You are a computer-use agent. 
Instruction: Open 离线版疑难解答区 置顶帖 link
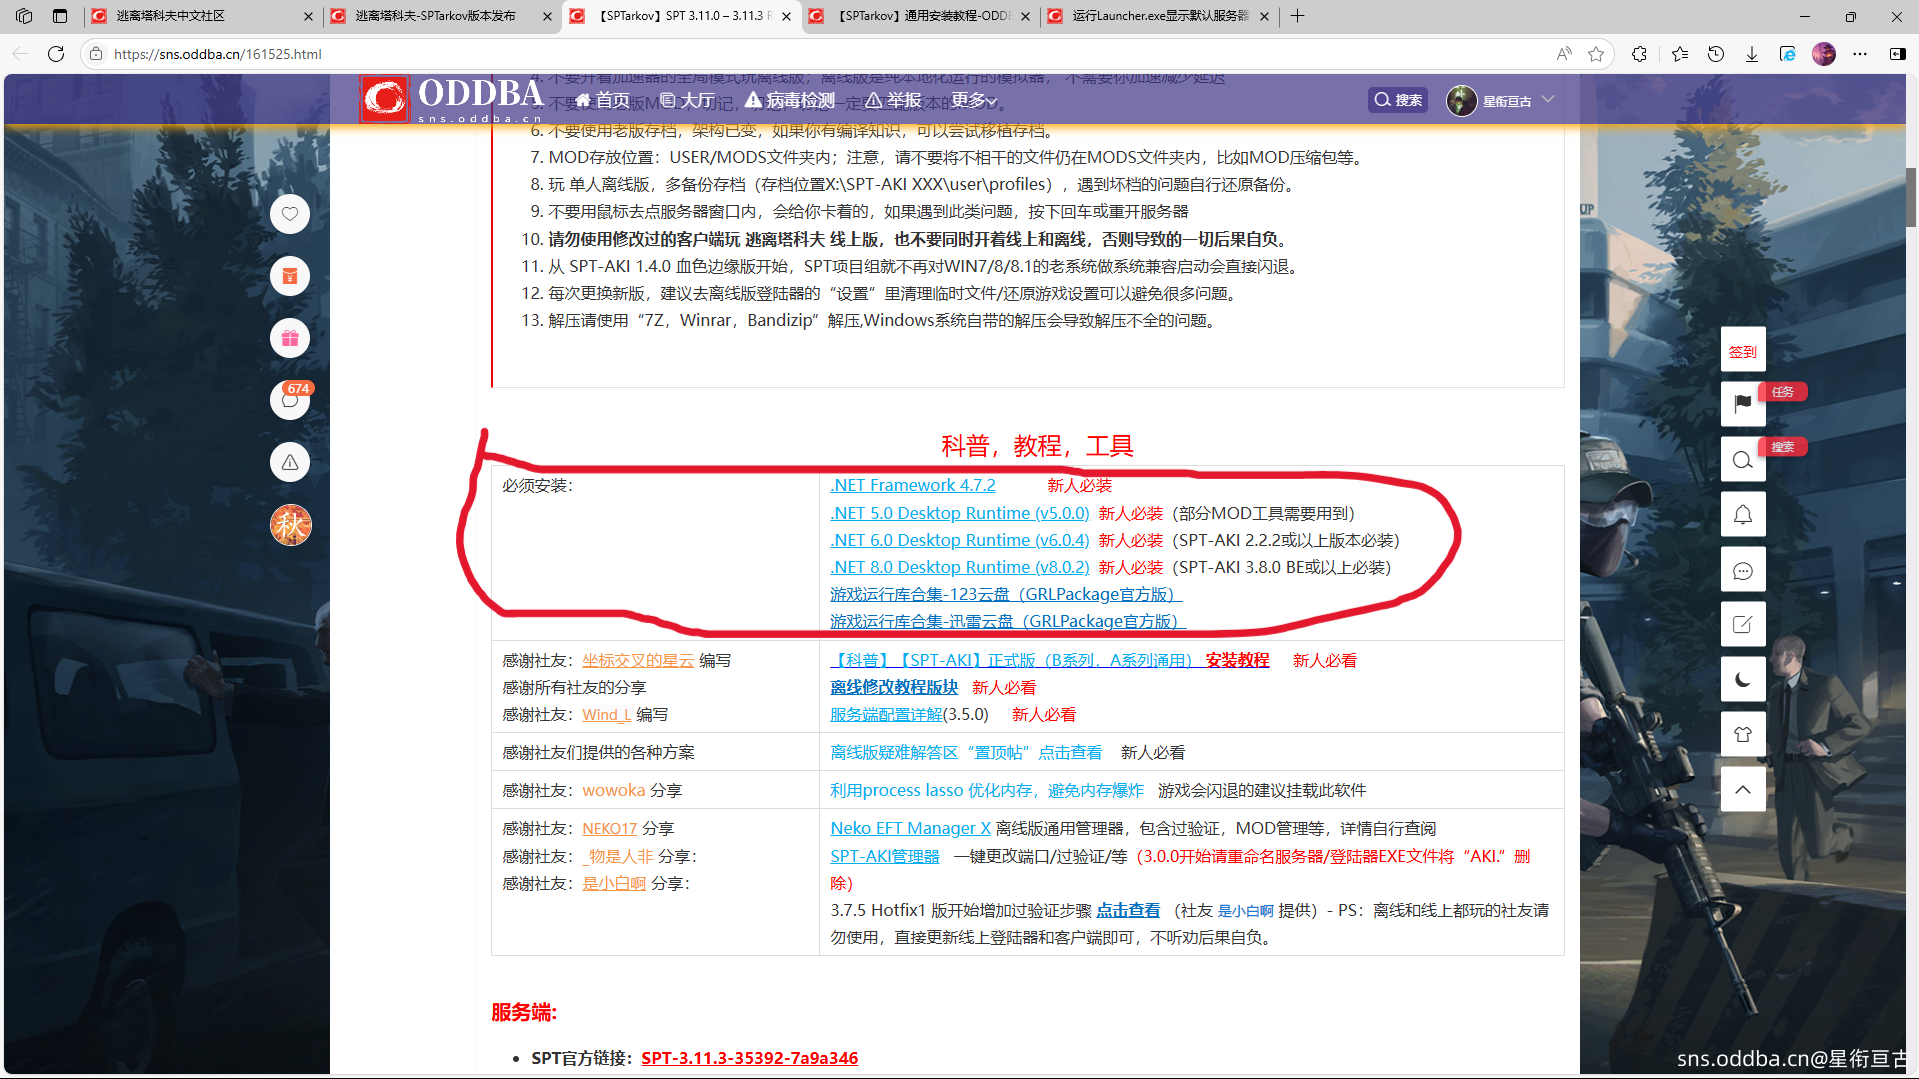[966, 752]
